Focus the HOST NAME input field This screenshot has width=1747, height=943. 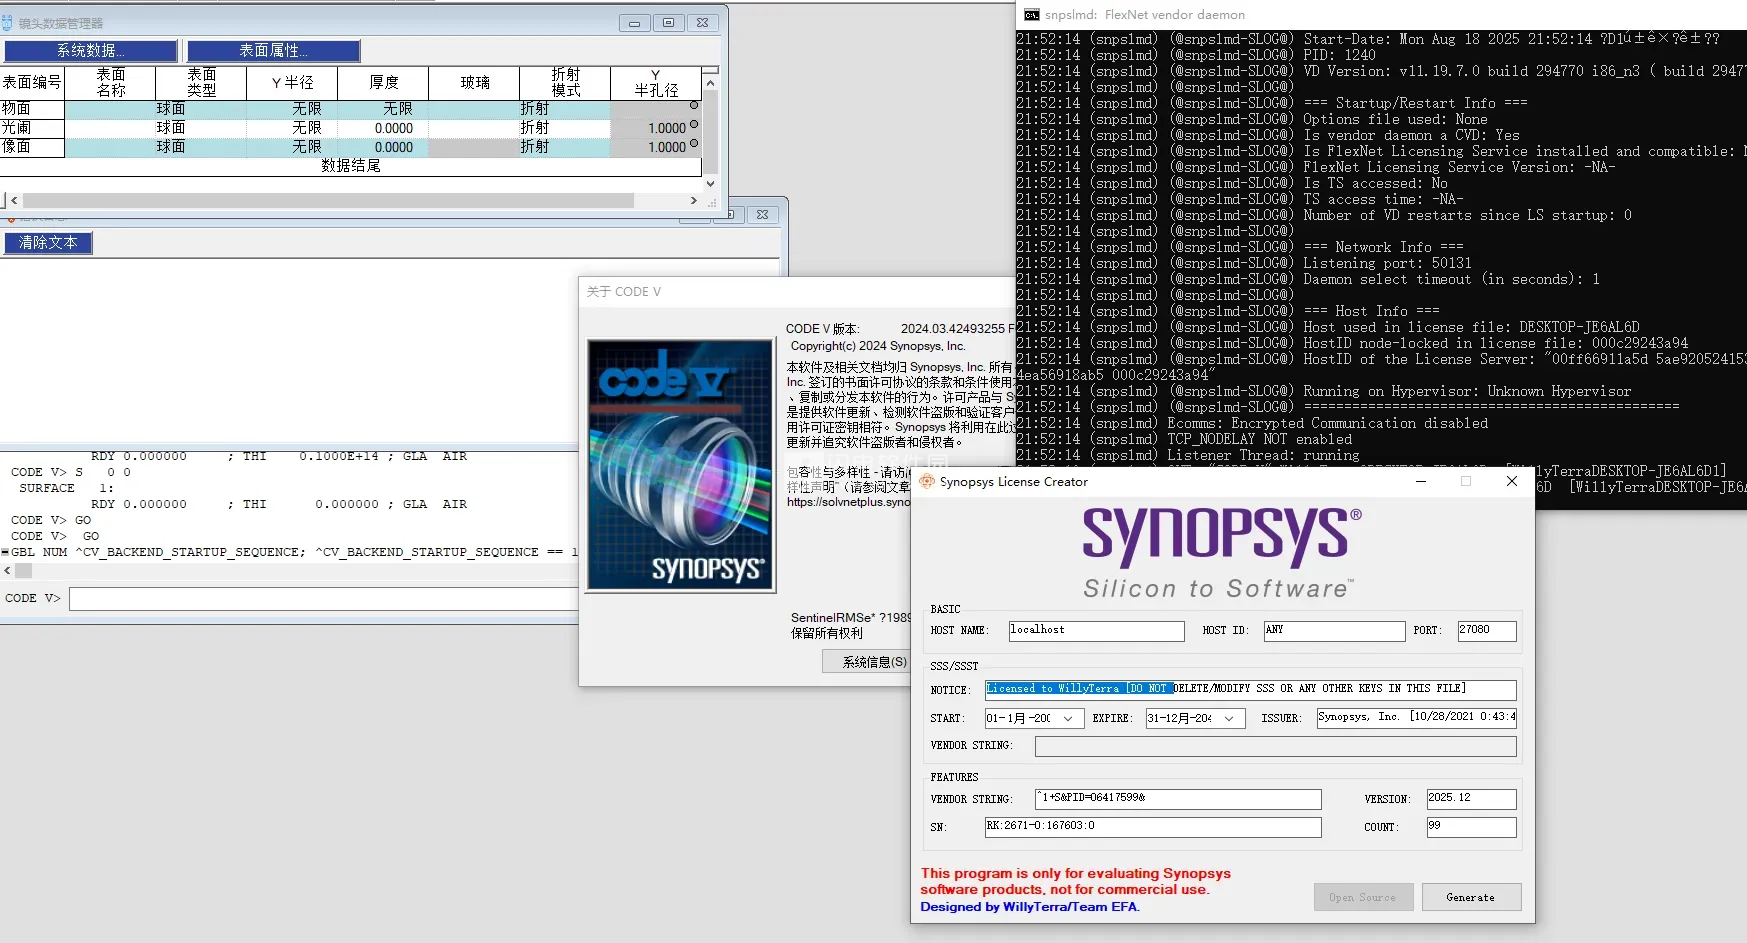(1096, 631)
